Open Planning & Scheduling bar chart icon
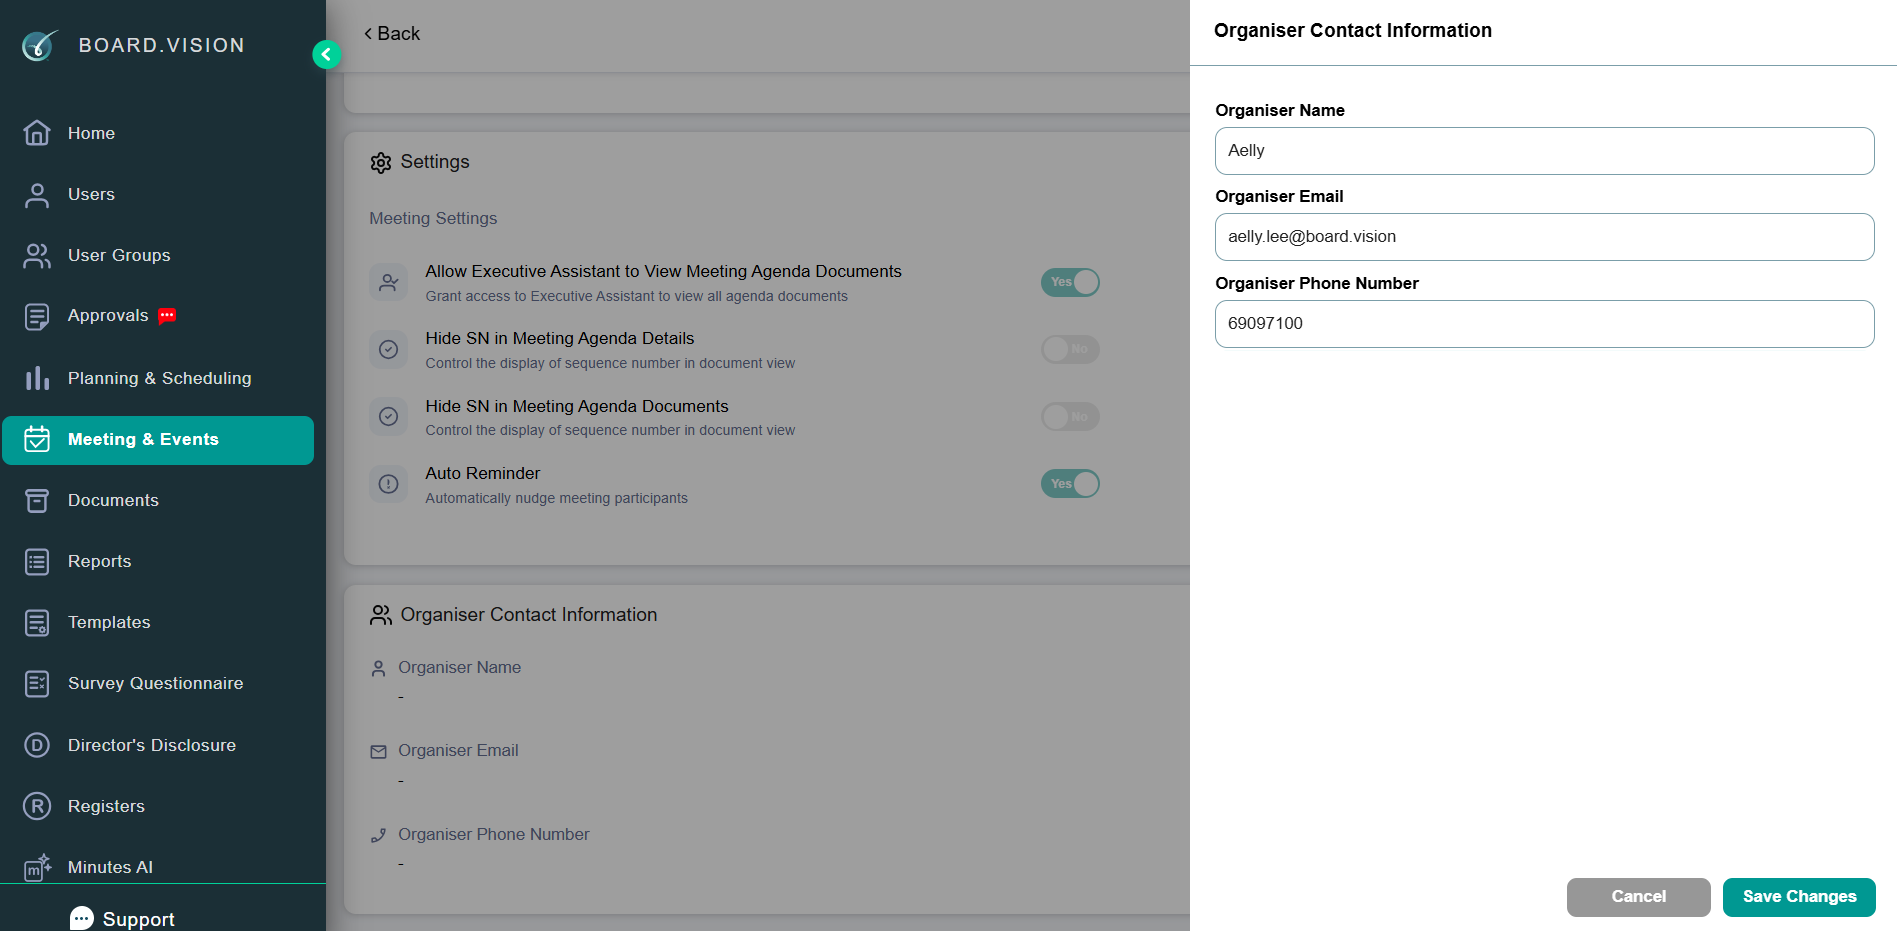Viewport: 1897px width, 931px height. tap(37, 378)
